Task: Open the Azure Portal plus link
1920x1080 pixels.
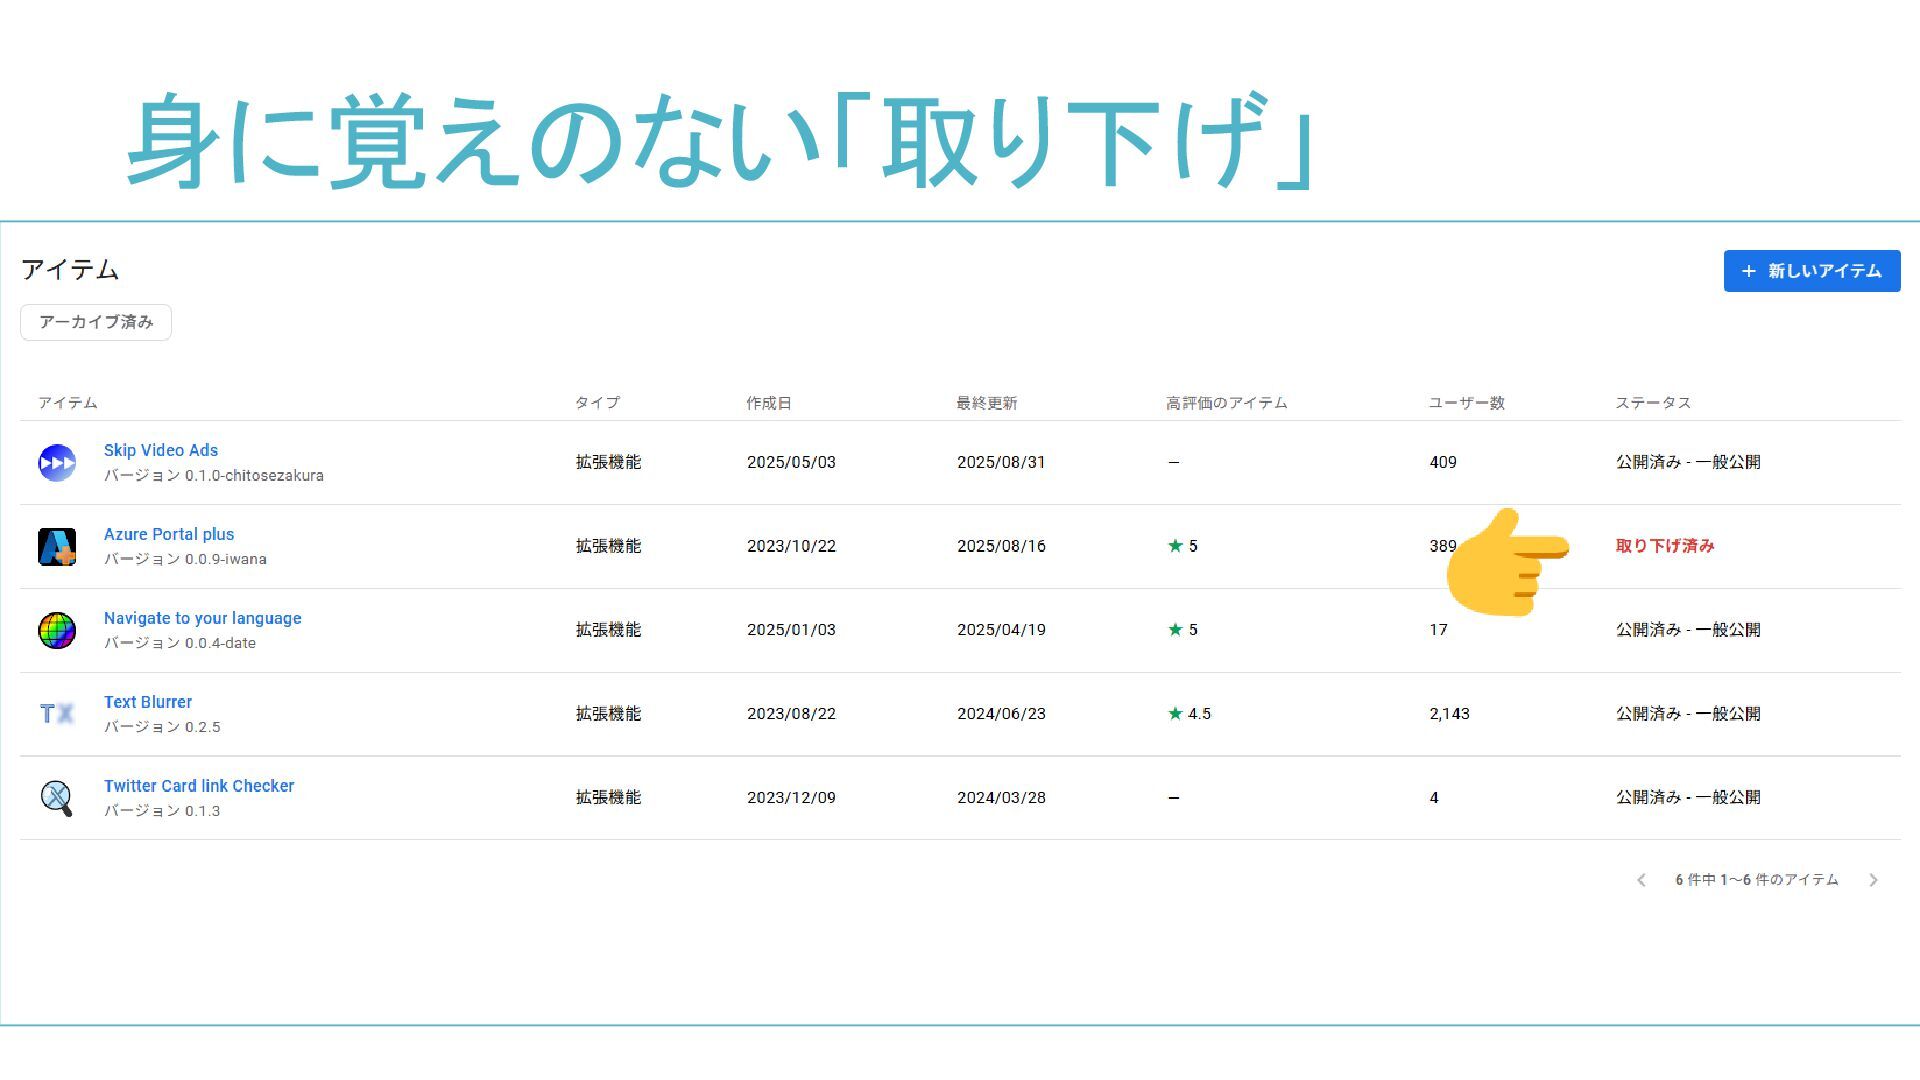Action: tap(169, 534)
